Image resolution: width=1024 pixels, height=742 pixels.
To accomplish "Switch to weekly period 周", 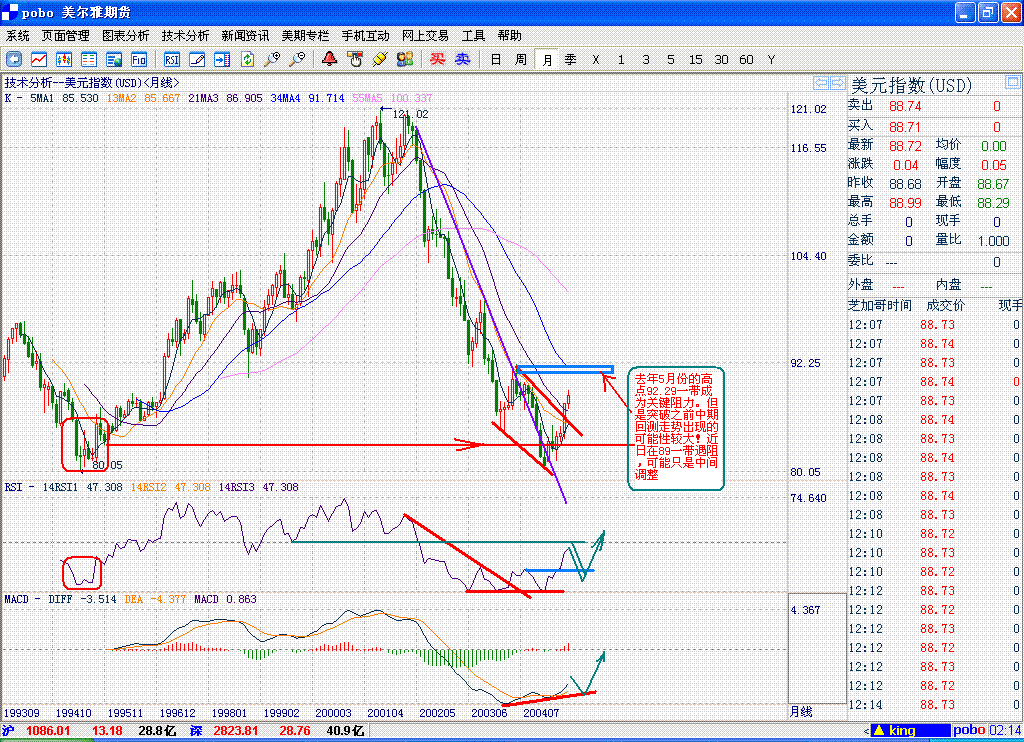I will click(x=520, y=60).
